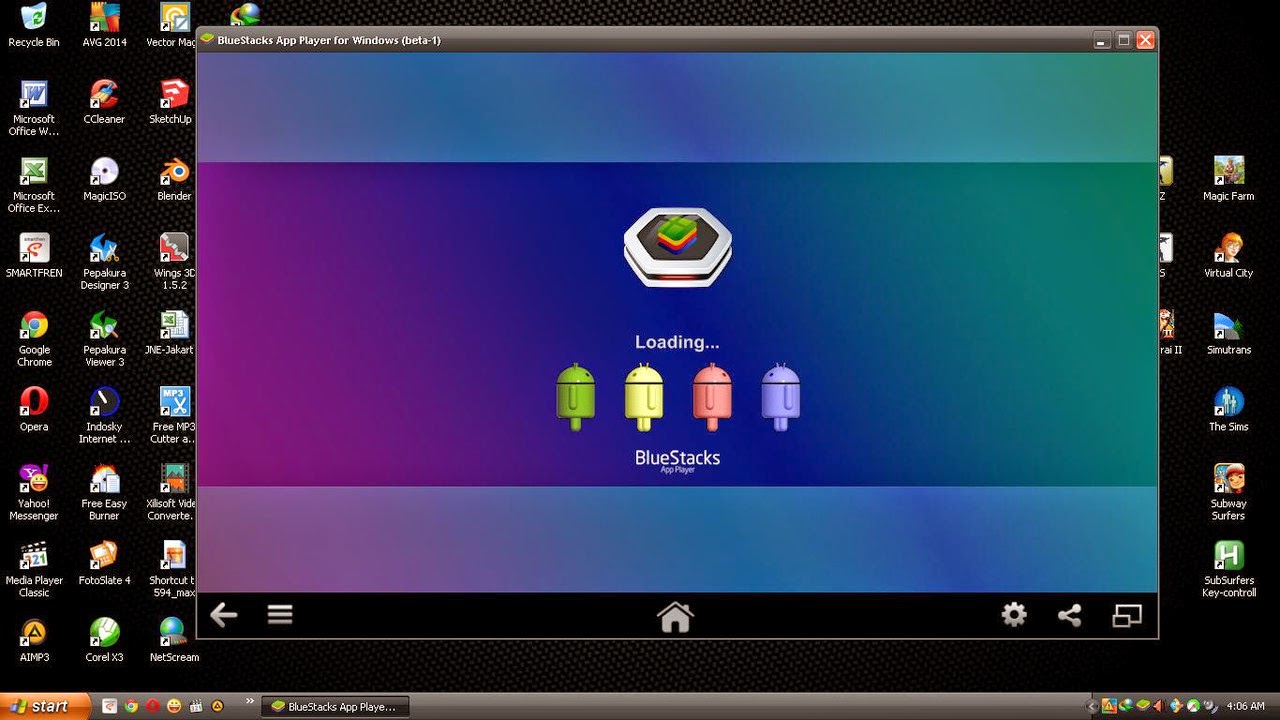The image size is (1280, 720).
Task: Click Opera icon in quick launch bar
Action: pyautogui.click(x=153, y=706)
